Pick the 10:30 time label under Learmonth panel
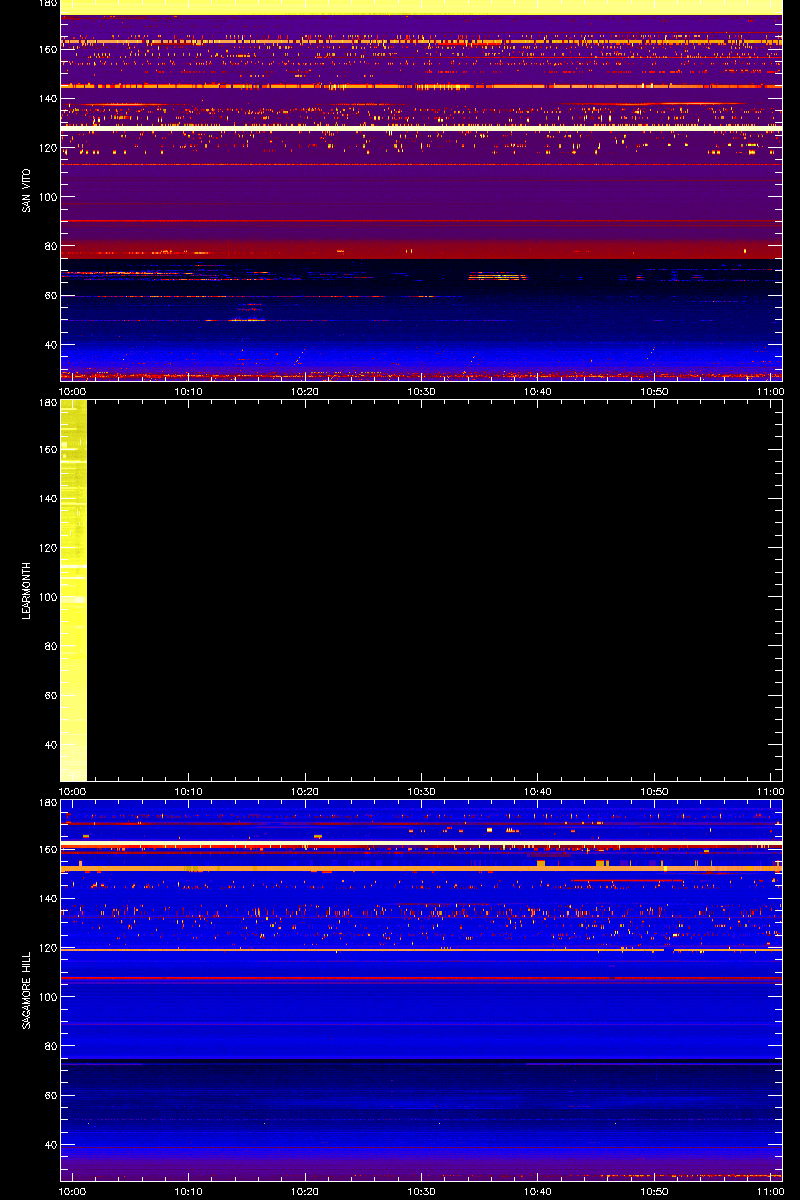800x1200 pixels. (x=422, y=792)
